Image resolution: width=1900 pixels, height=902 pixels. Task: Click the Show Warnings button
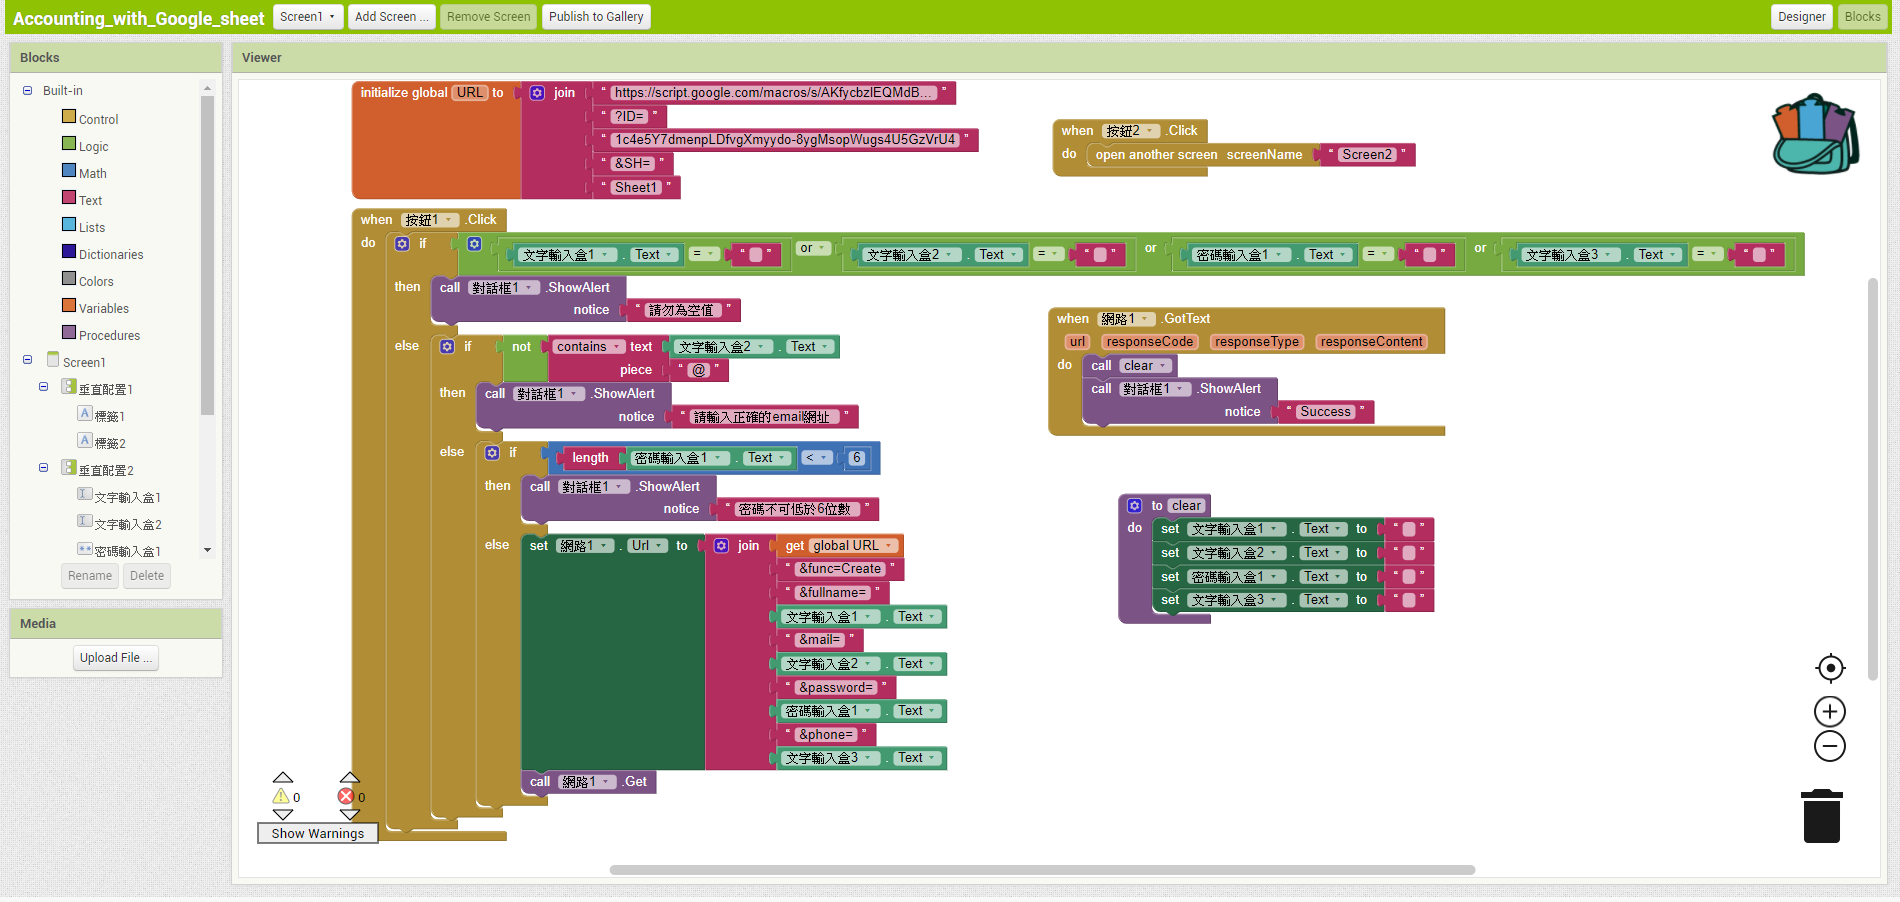point(317,833)
